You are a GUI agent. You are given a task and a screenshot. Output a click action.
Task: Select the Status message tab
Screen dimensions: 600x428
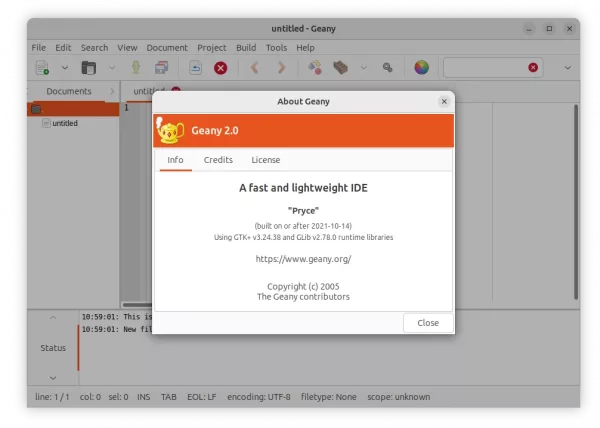pos(53,348)
